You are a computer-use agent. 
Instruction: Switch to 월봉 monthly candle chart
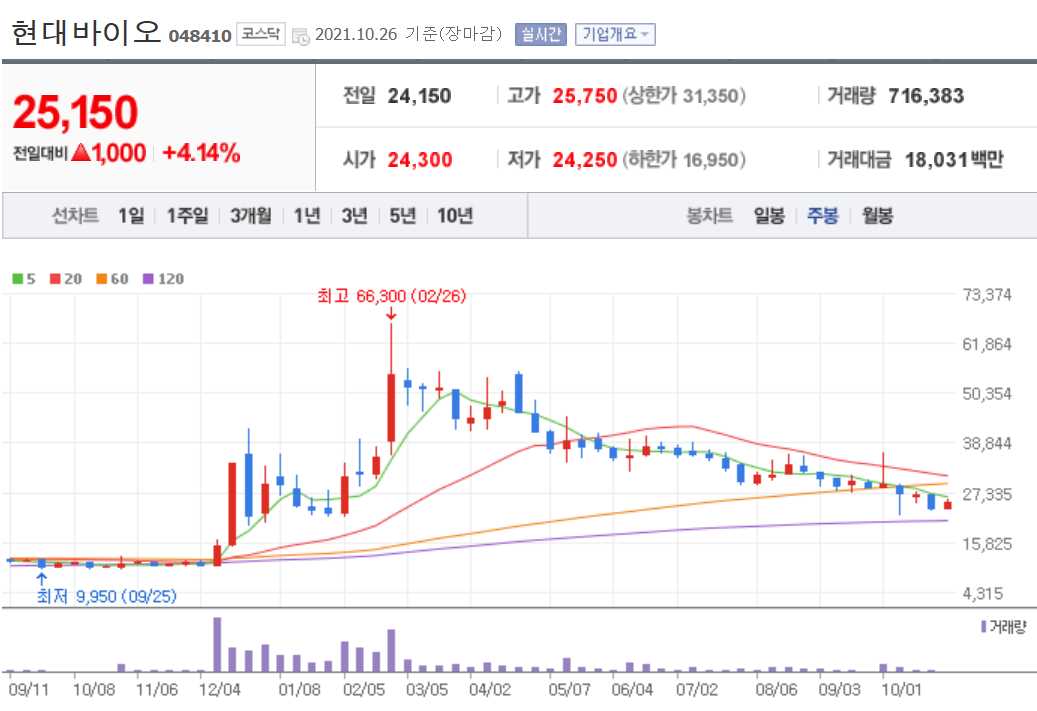tap(877, 216)
